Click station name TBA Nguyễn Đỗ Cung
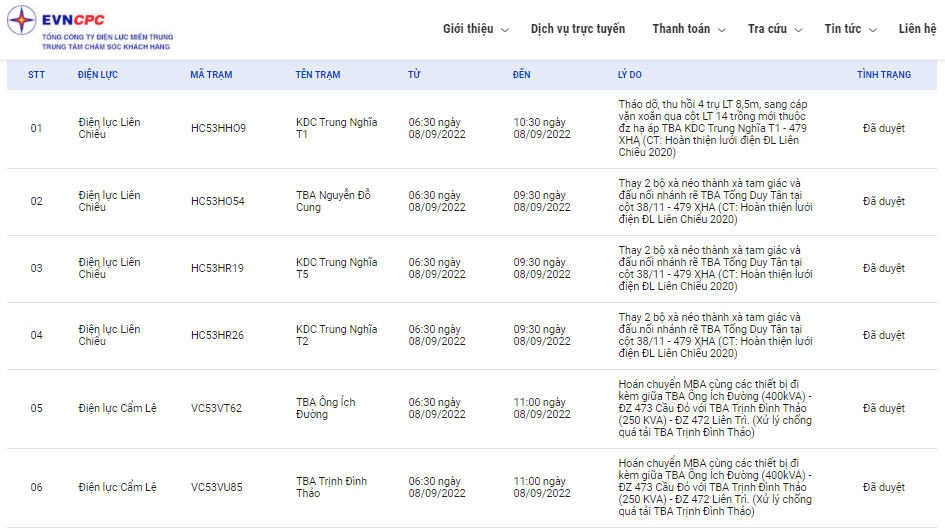Image resolution: width=945 pixels, height=531 pixels. click(333, 201)
